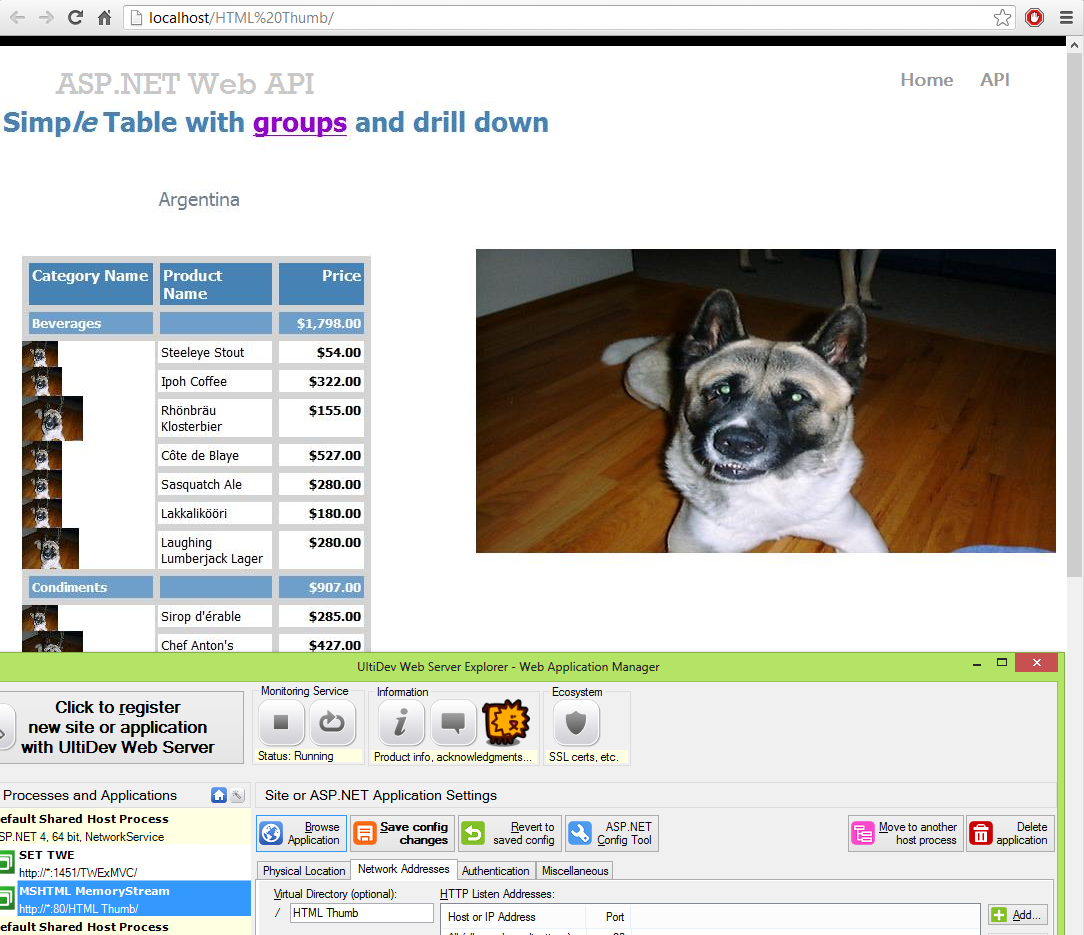This screenshot has width=1084, height=935.
Task: Click the Product Name column header
Action: [x=216, y=284]
